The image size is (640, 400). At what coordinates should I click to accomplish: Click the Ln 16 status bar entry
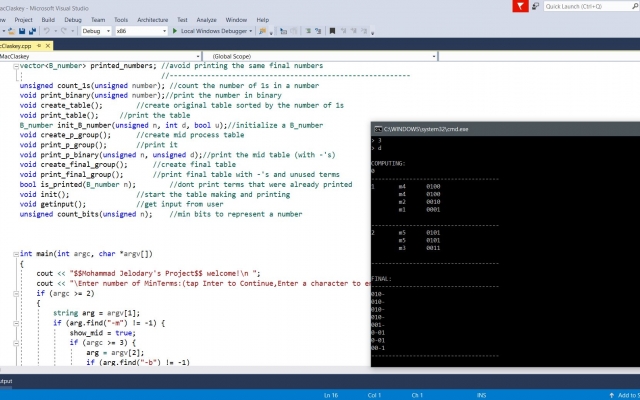[331, 395]
